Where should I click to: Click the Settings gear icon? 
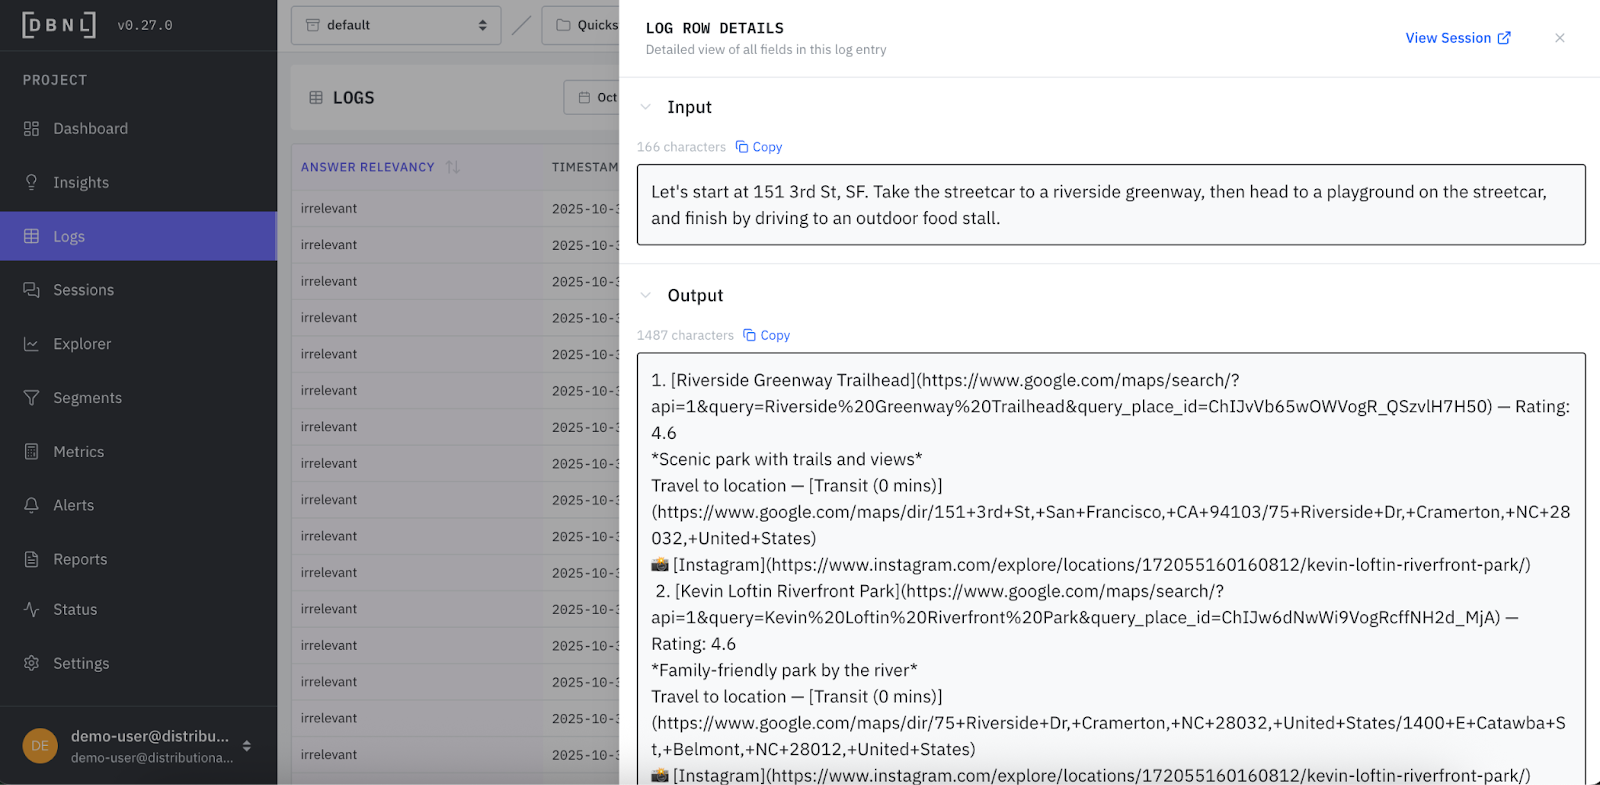tap(31, 664)
